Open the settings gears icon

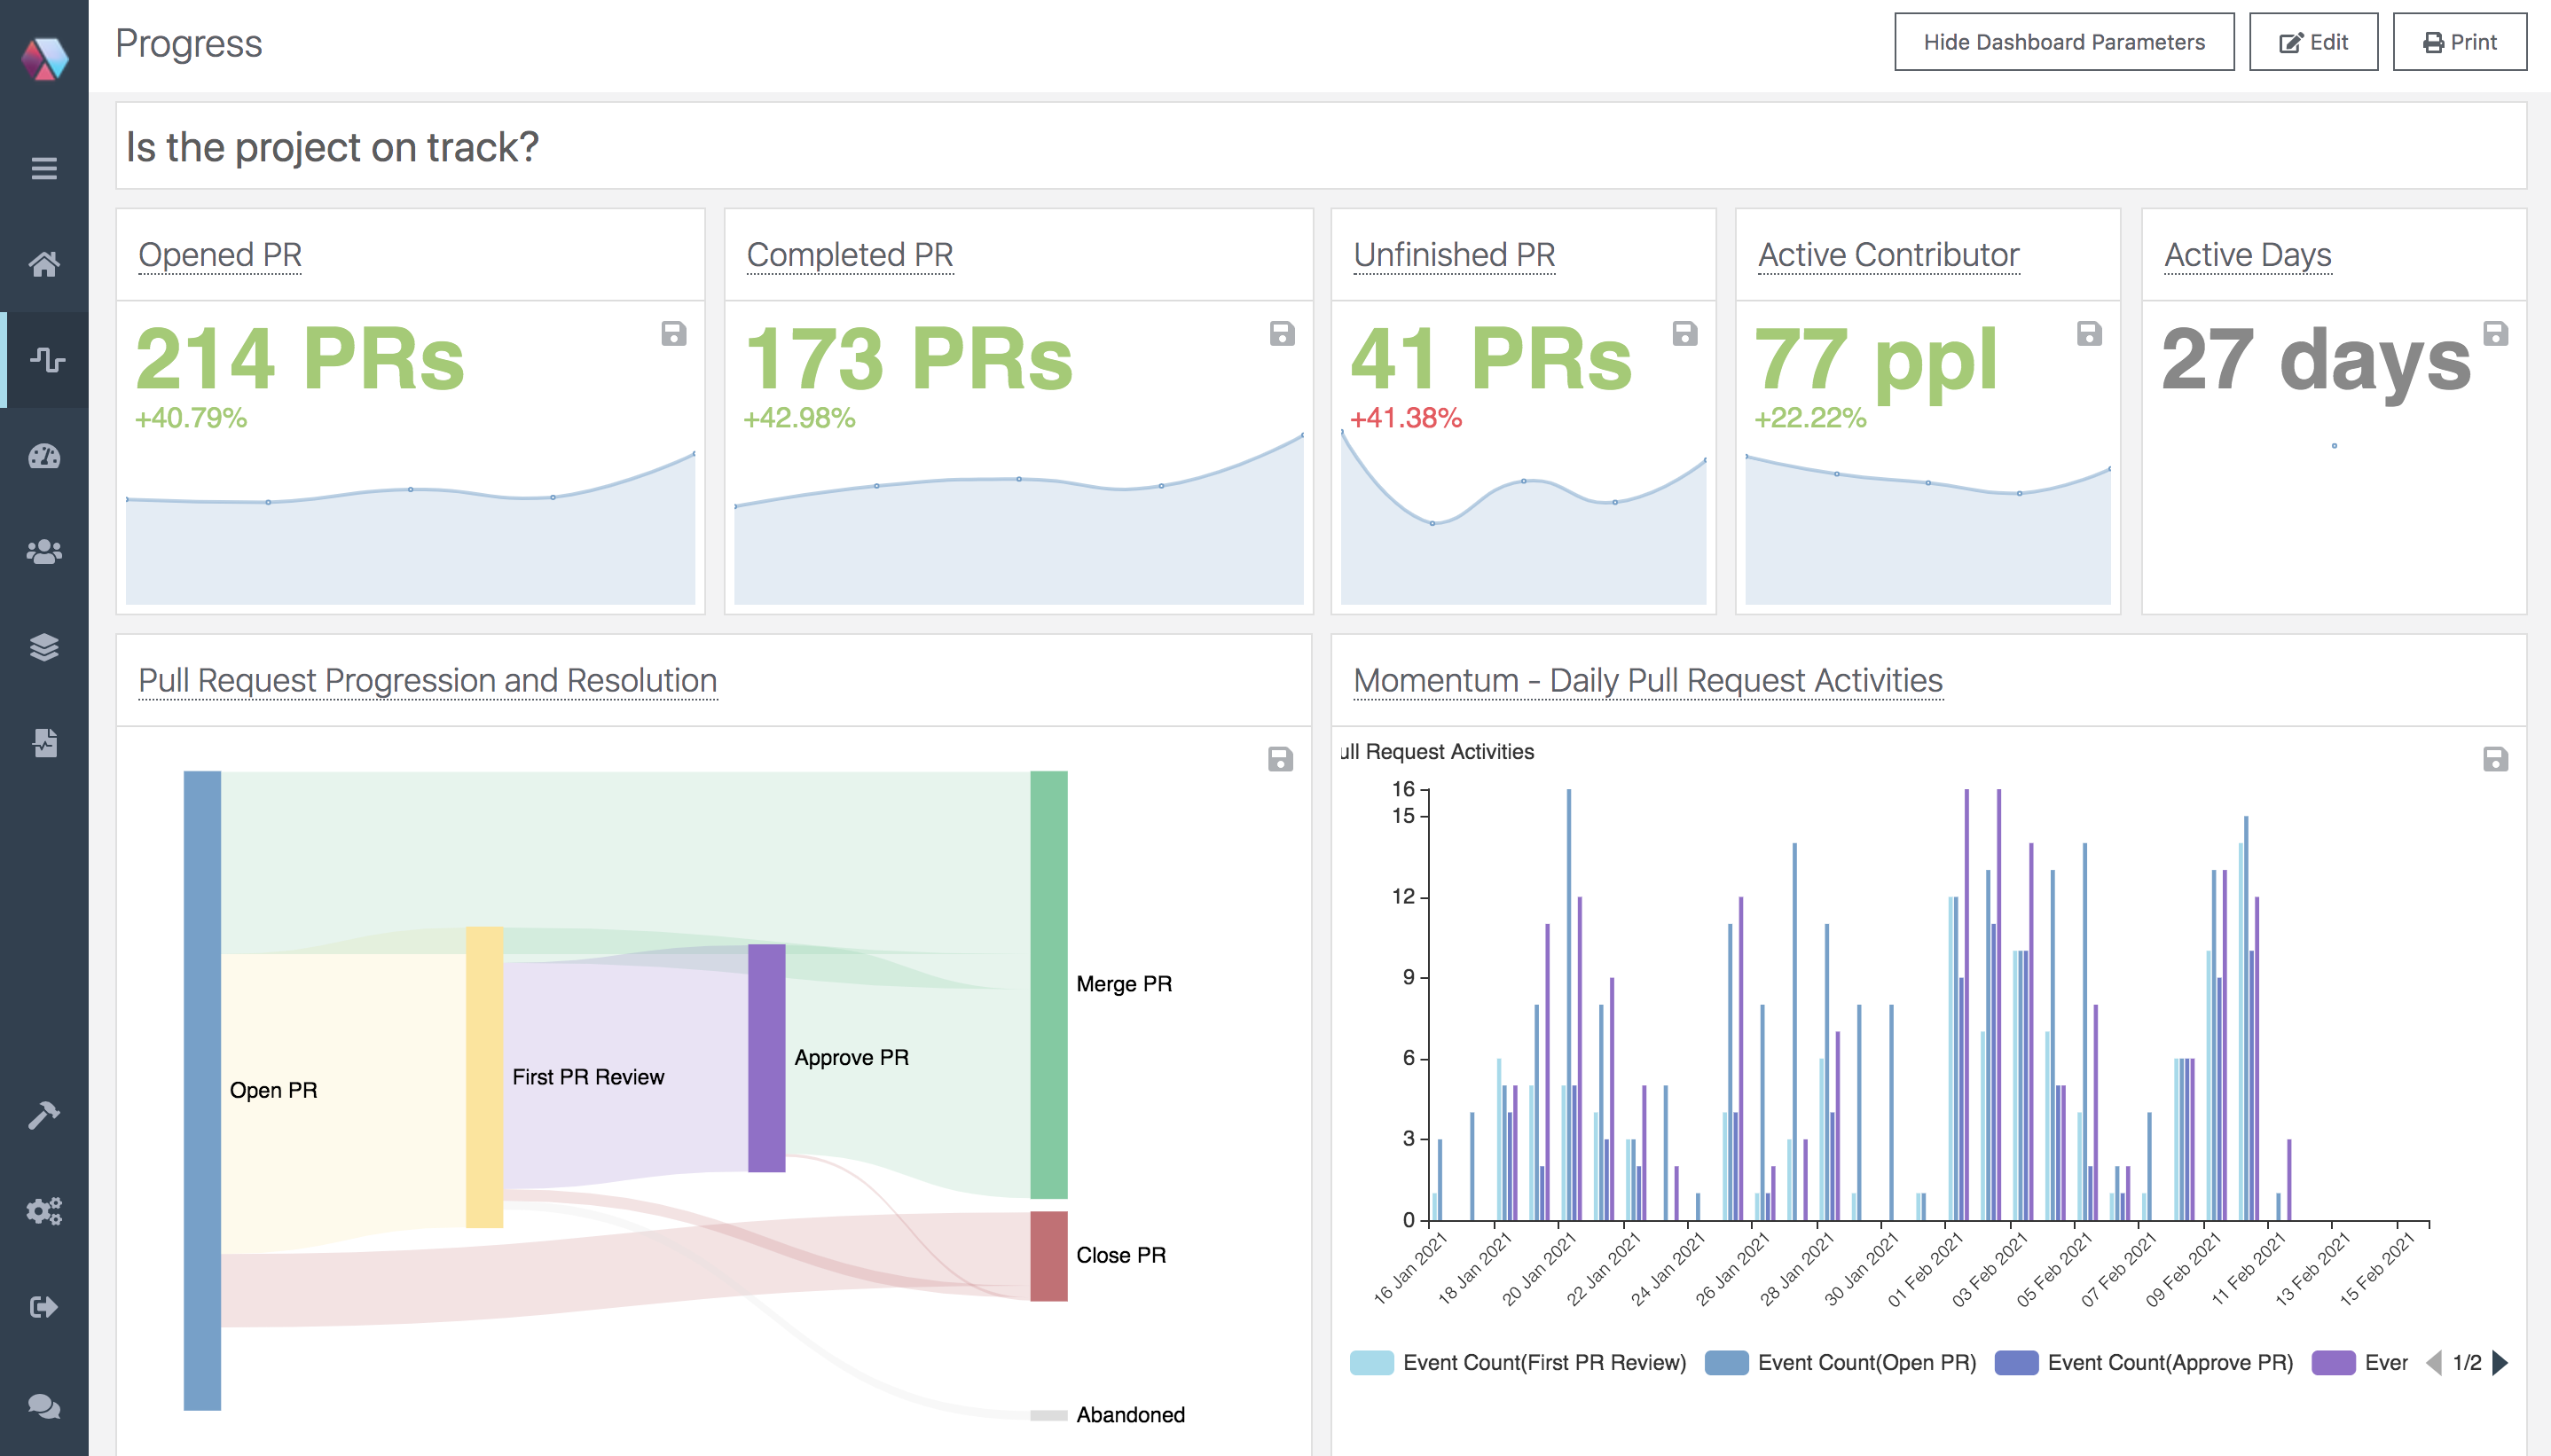point(45,1212)
